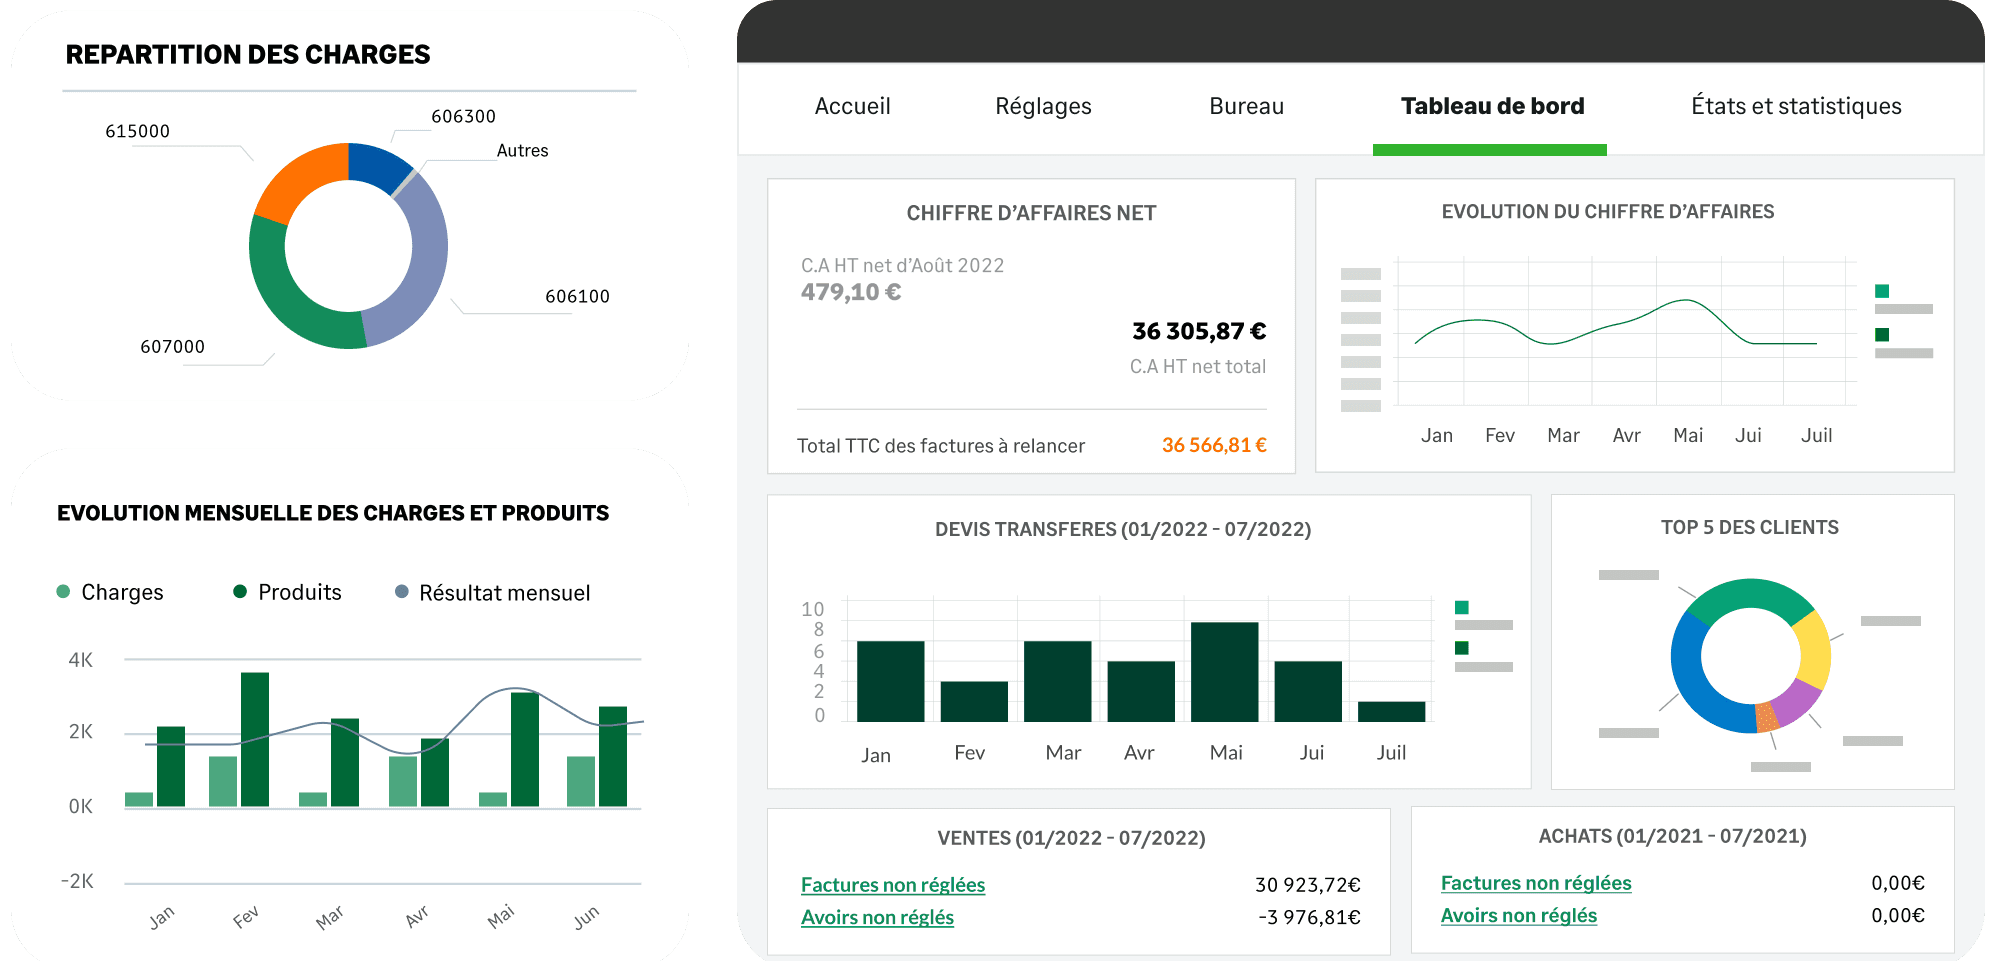Click the 36 566,81 € invoices to chase amount
The image size is (2004, 961).
(1213, 445)
